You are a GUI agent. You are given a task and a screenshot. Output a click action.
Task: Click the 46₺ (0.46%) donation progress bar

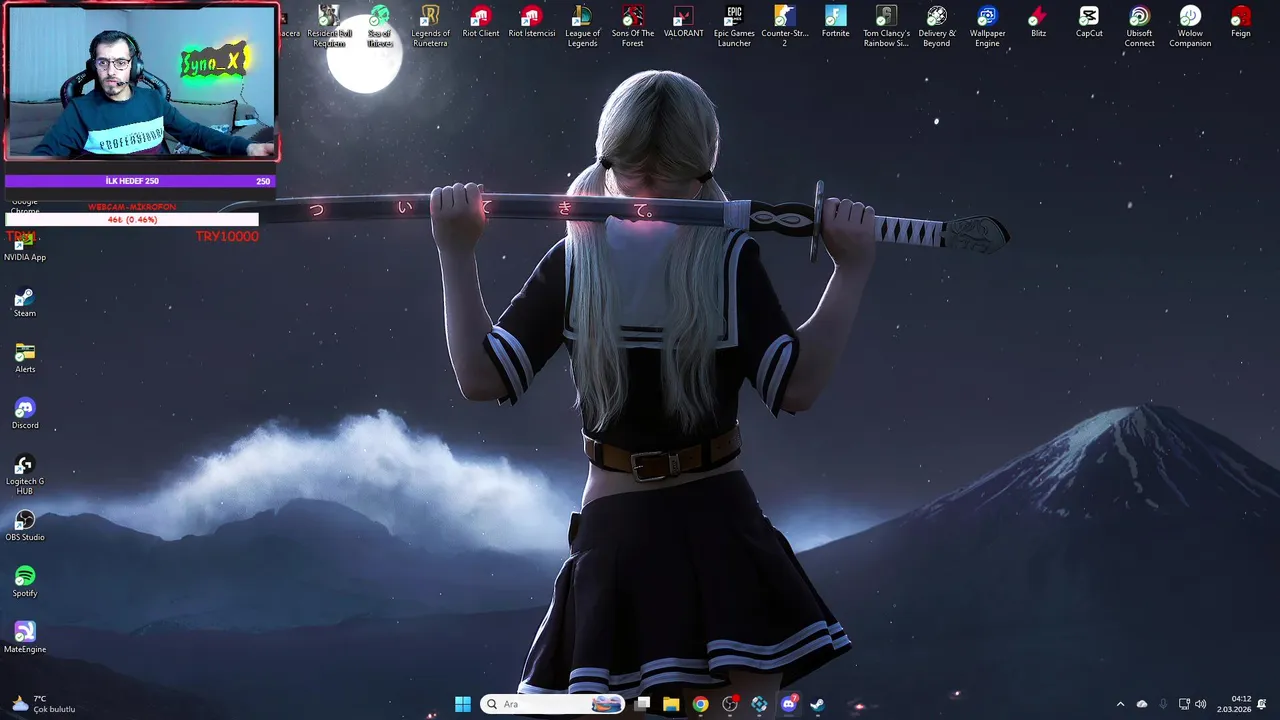(132, 219)
